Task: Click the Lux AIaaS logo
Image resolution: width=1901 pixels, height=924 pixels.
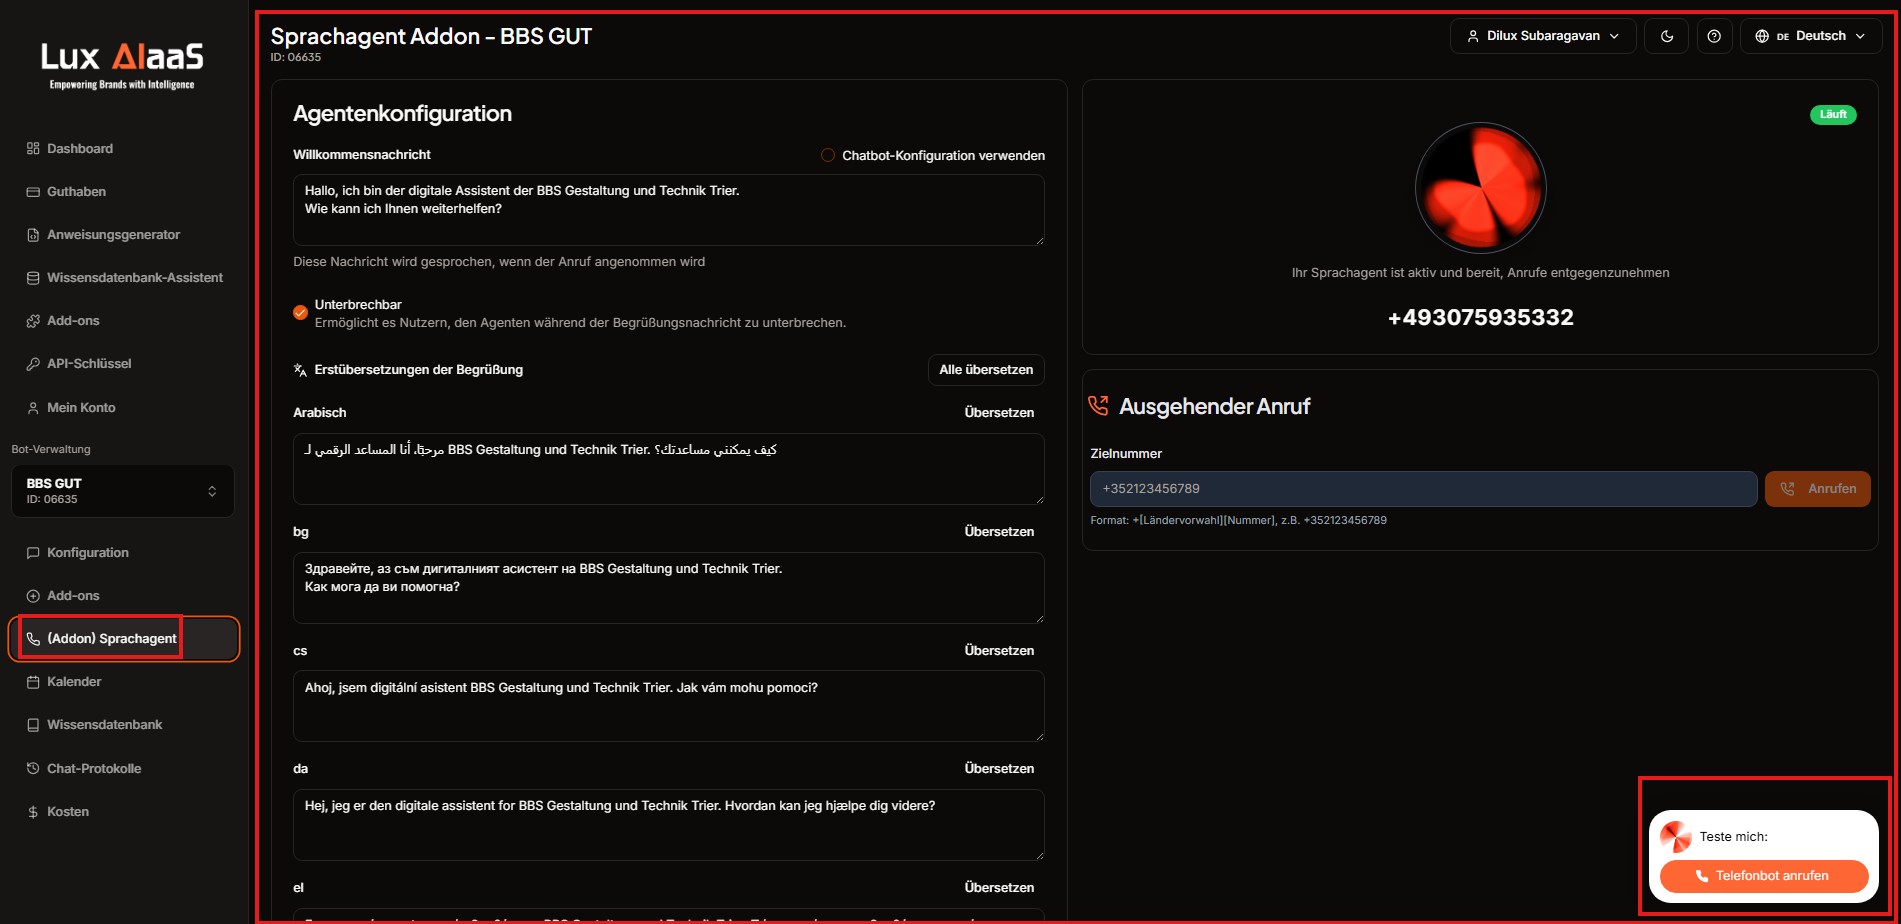Action: pyautogui.click(x=122, y=65)
